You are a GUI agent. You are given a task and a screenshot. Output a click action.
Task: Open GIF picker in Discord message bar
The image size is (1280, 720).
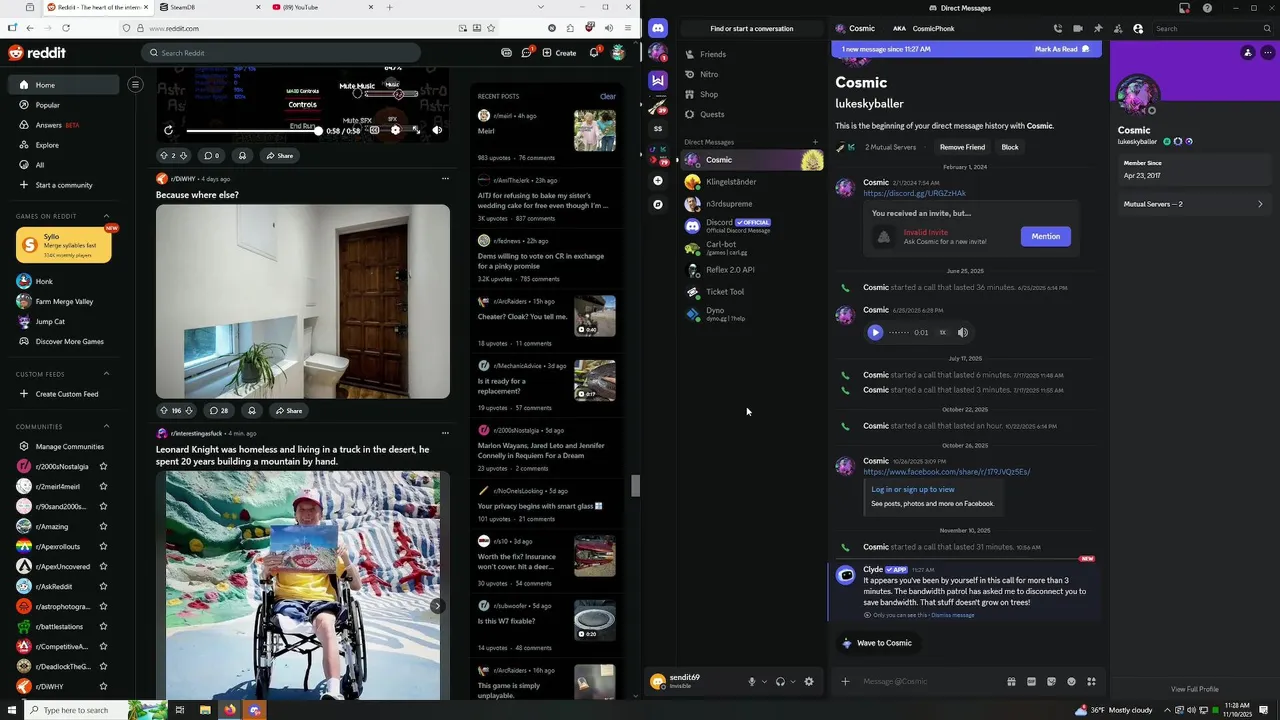tap(1031, 682)
